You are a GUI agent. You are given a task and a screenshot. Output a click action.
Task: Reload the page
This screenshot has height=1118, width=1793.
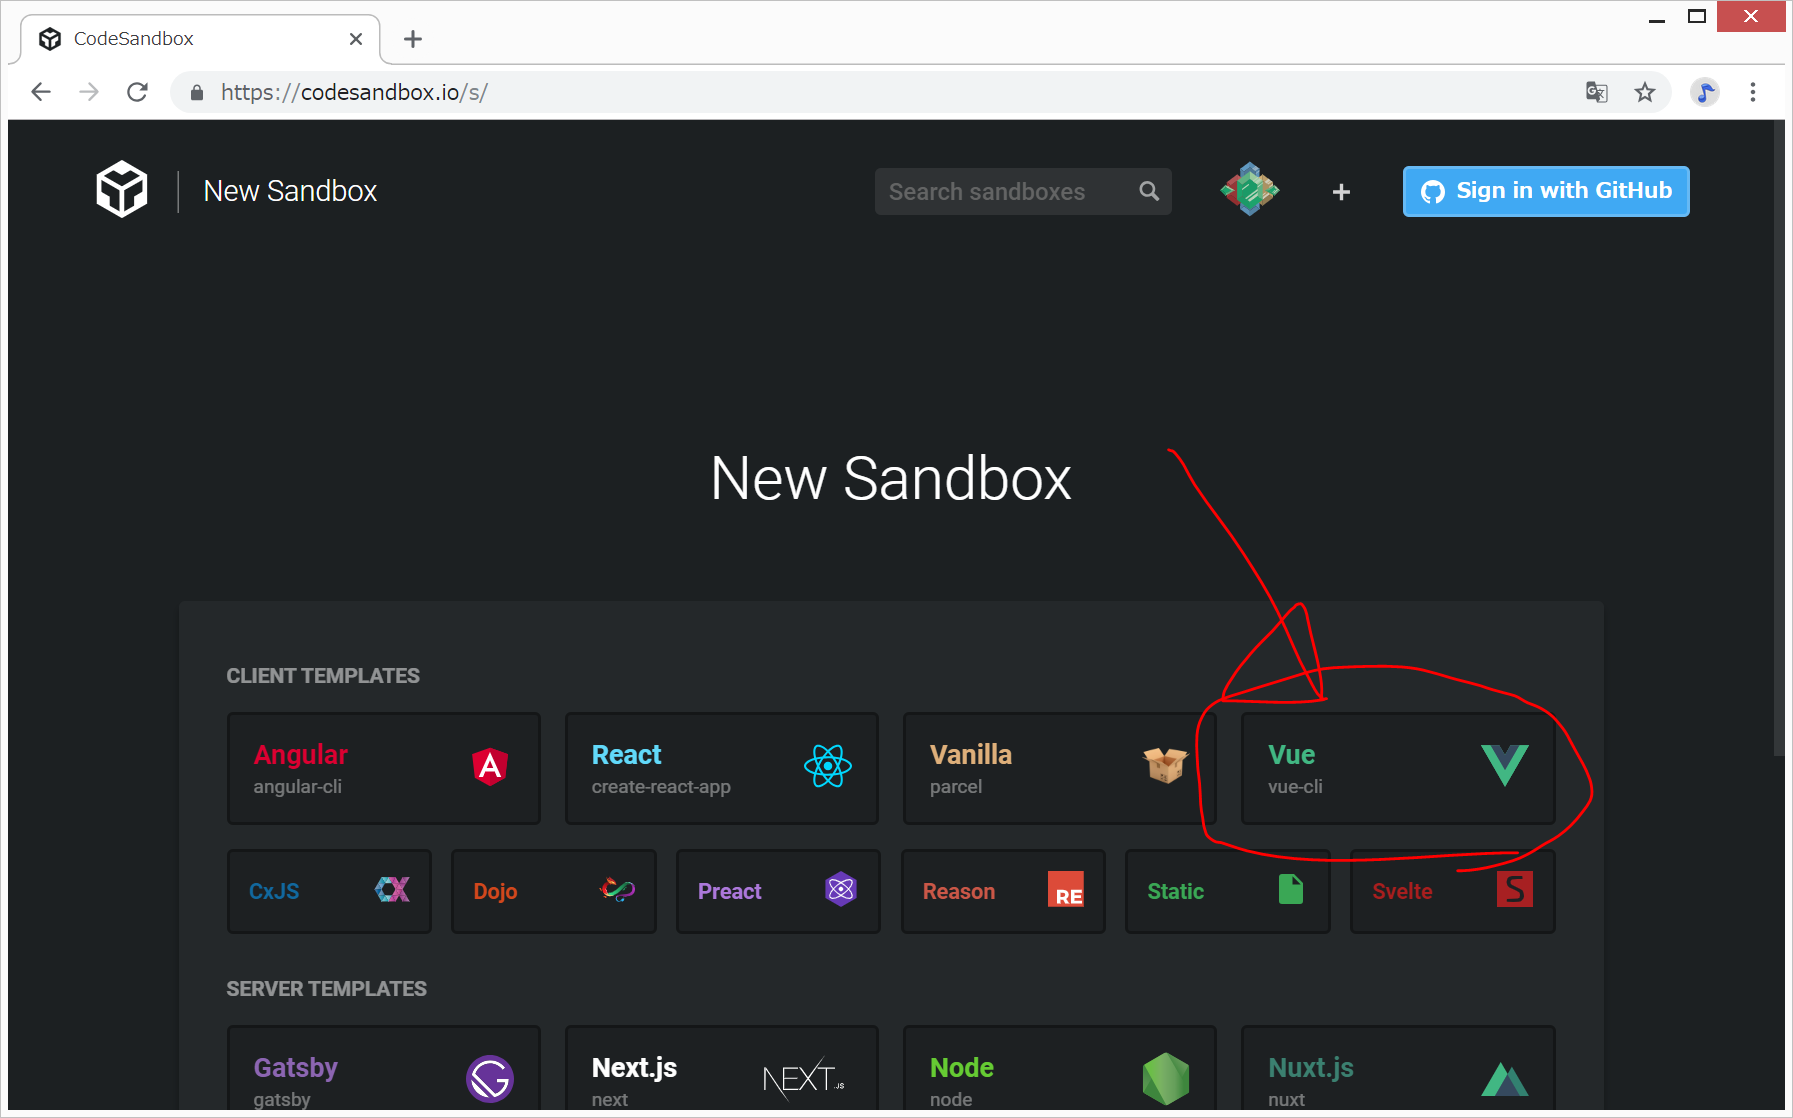coord(138,93)
